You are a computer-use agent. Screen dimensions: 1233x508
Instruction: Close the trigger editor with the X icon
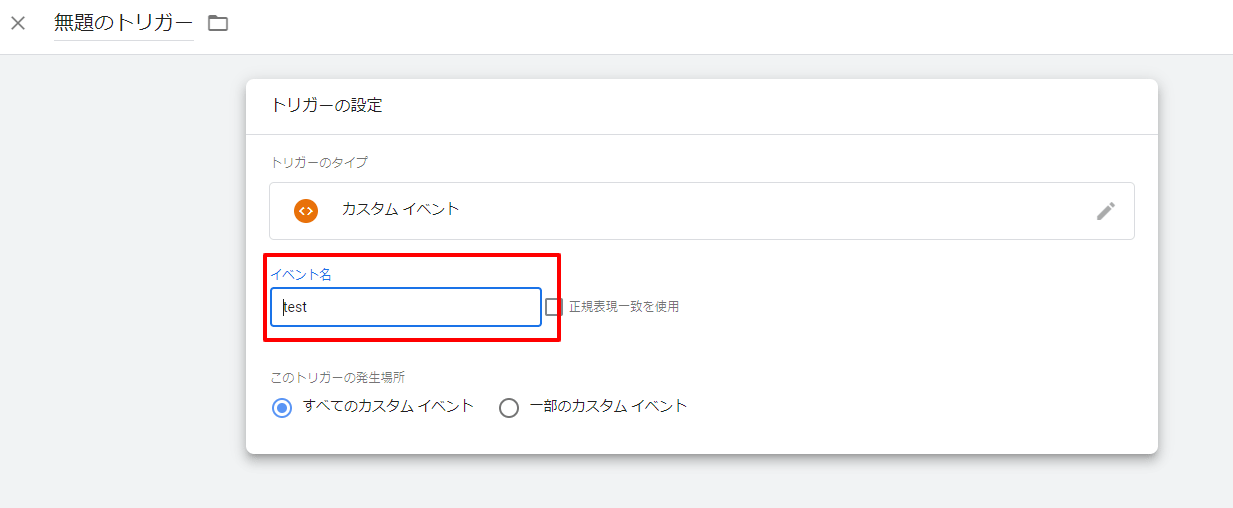pyautogui.click(x=18, y=23)
